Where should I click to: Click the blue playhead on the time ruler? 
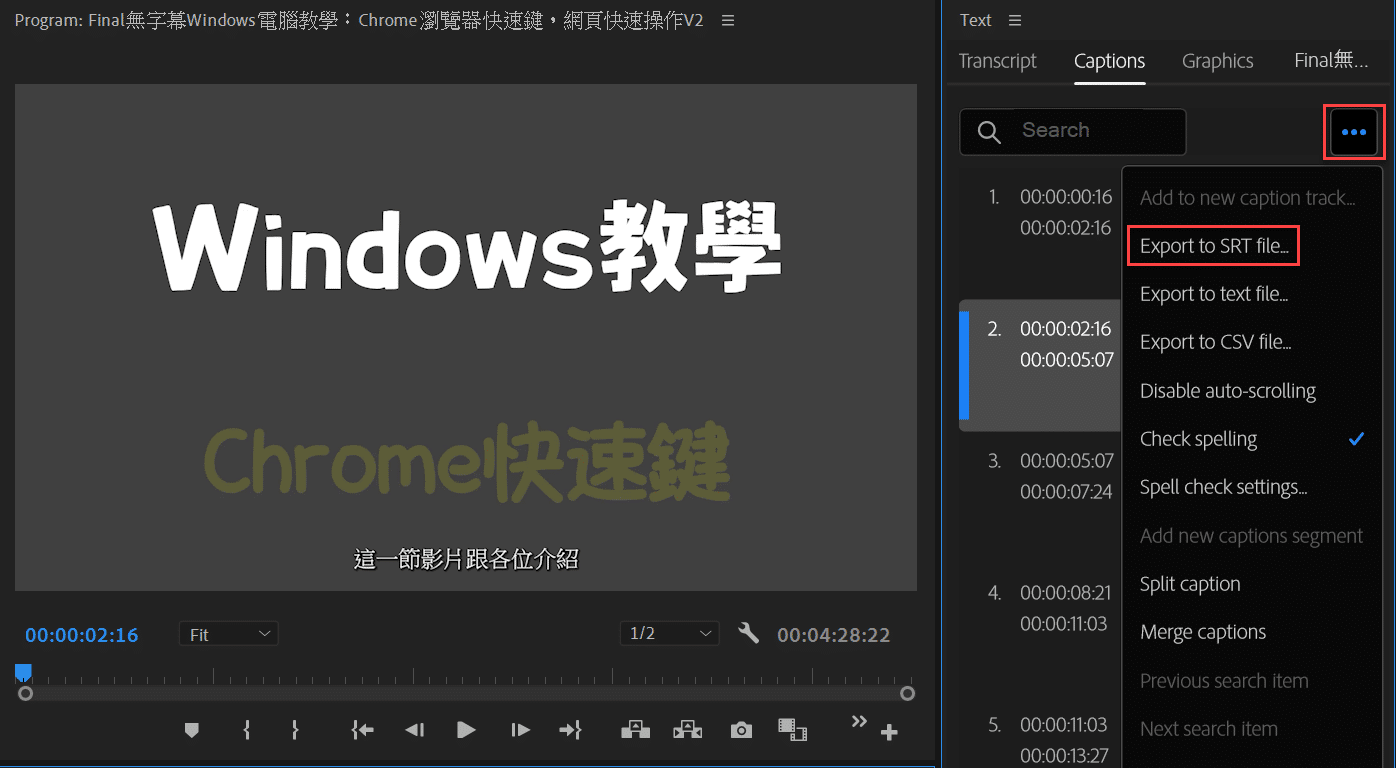pos(23,672)
